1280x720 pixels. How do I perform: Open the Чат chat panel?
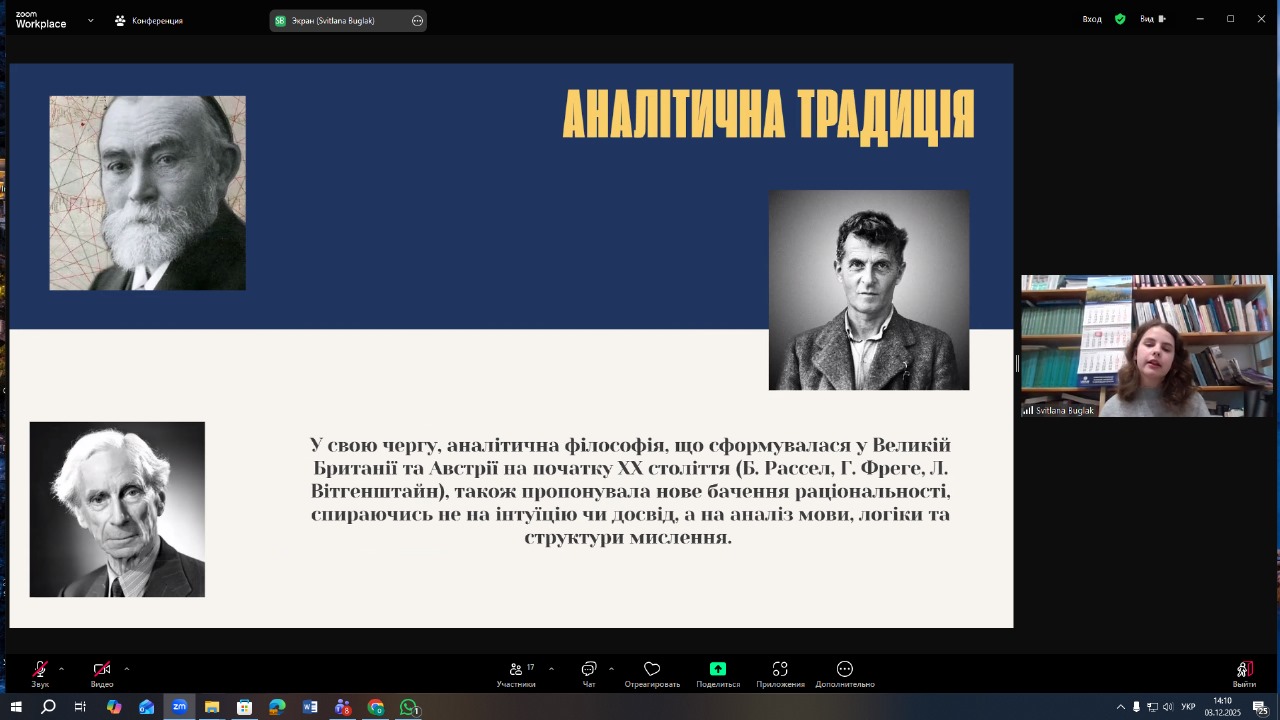pyautogui.click(x=589, y=670)
